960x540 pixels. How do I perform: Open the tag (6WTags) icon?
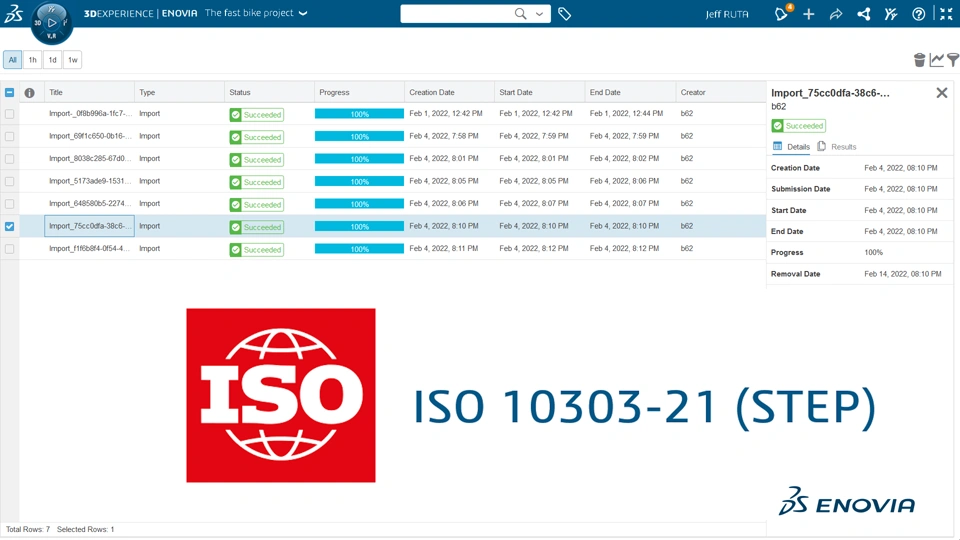[x=564, y=13]
